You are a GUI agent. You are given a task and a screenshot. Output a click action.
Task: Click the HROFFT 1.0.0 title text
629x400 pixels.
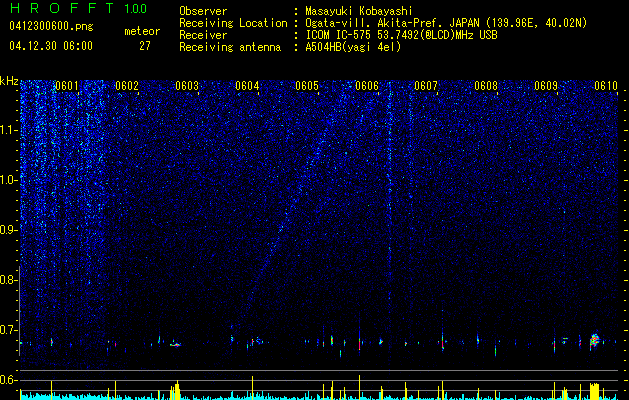78,8
